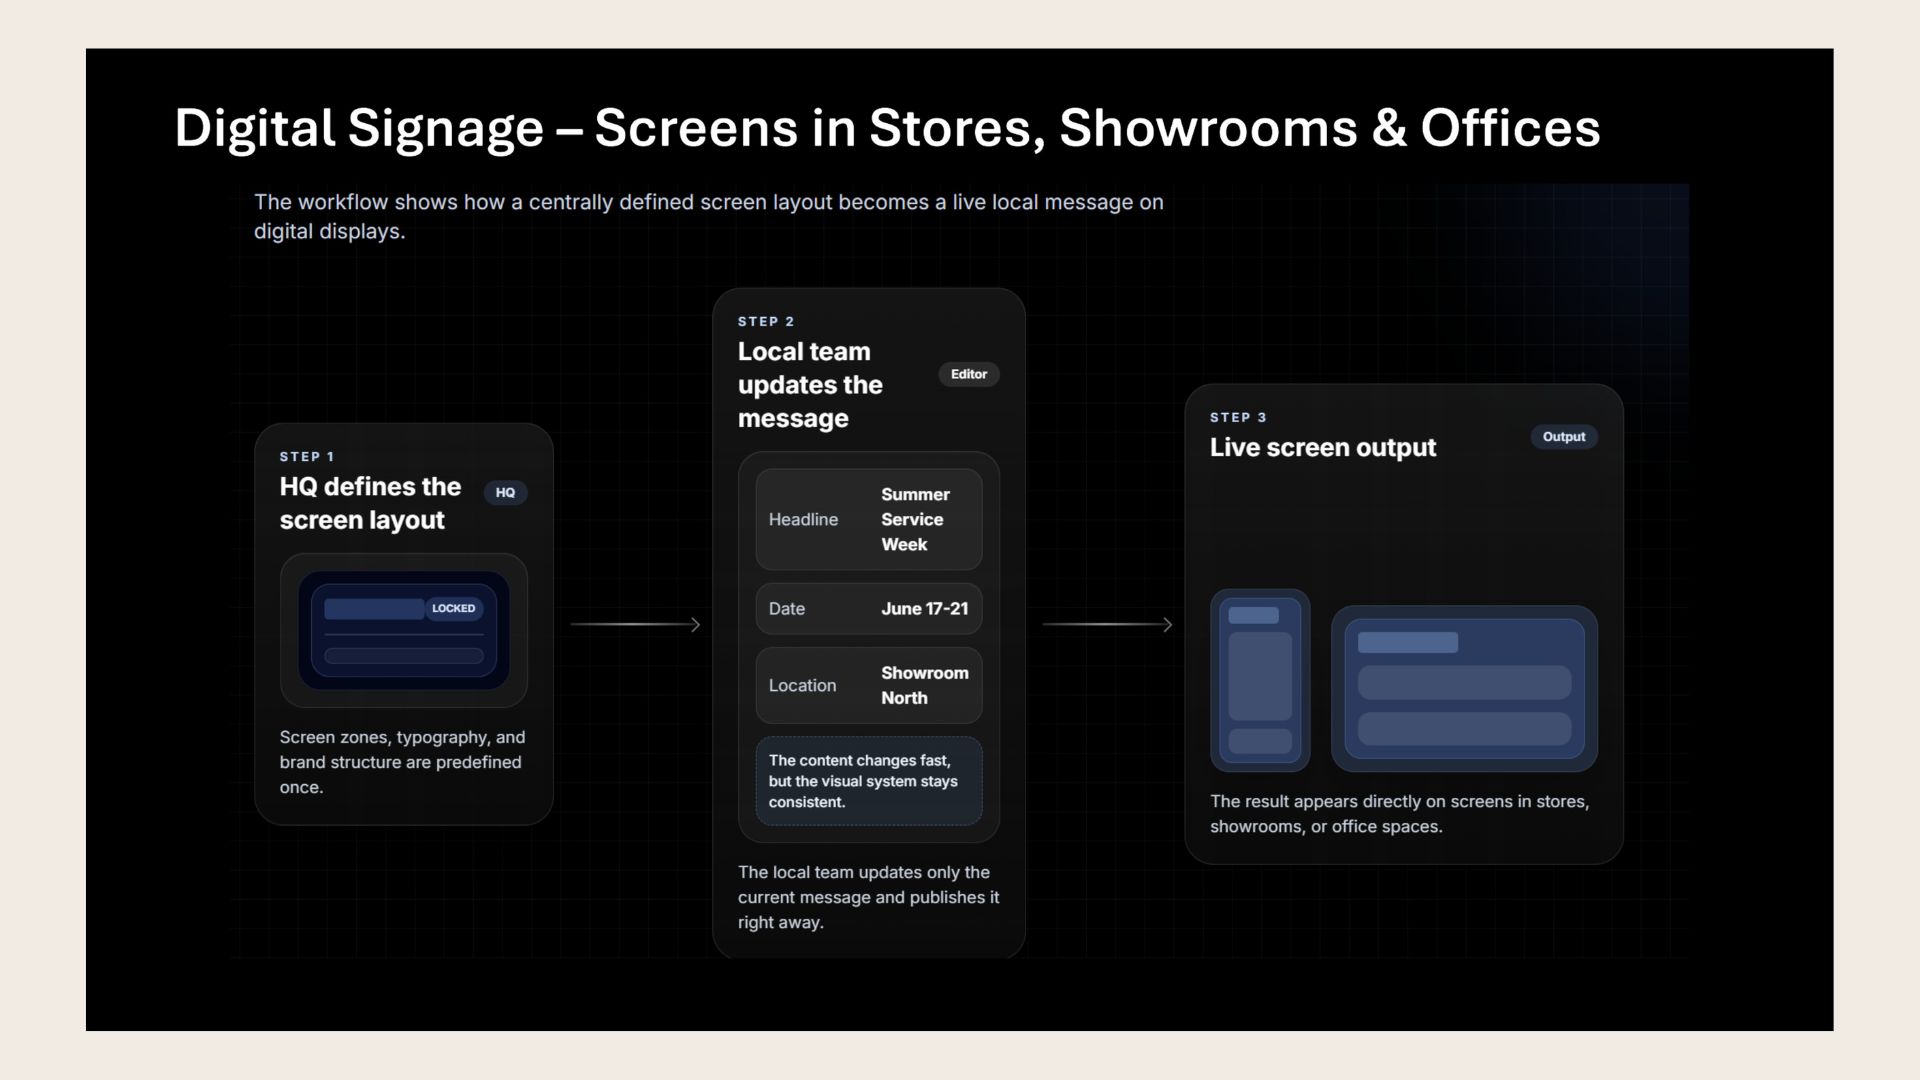Click text 'The local team updates only'
This screenshot has width=1920, height=1080.
pyautogui.click(x=868, y=897)
